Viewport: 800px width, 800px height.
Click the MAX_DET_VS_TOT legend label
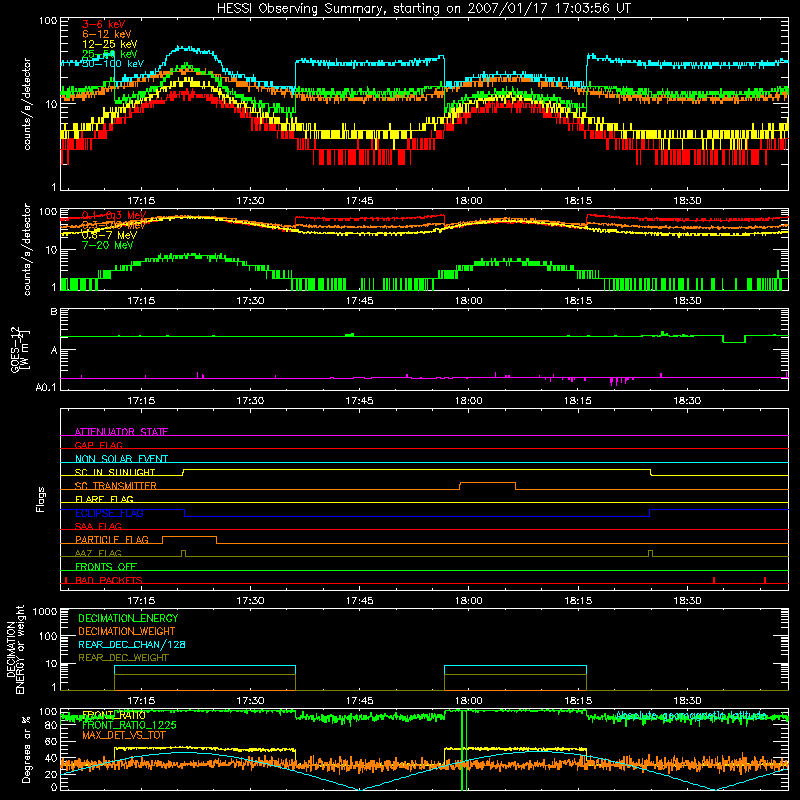coord(124,735)
